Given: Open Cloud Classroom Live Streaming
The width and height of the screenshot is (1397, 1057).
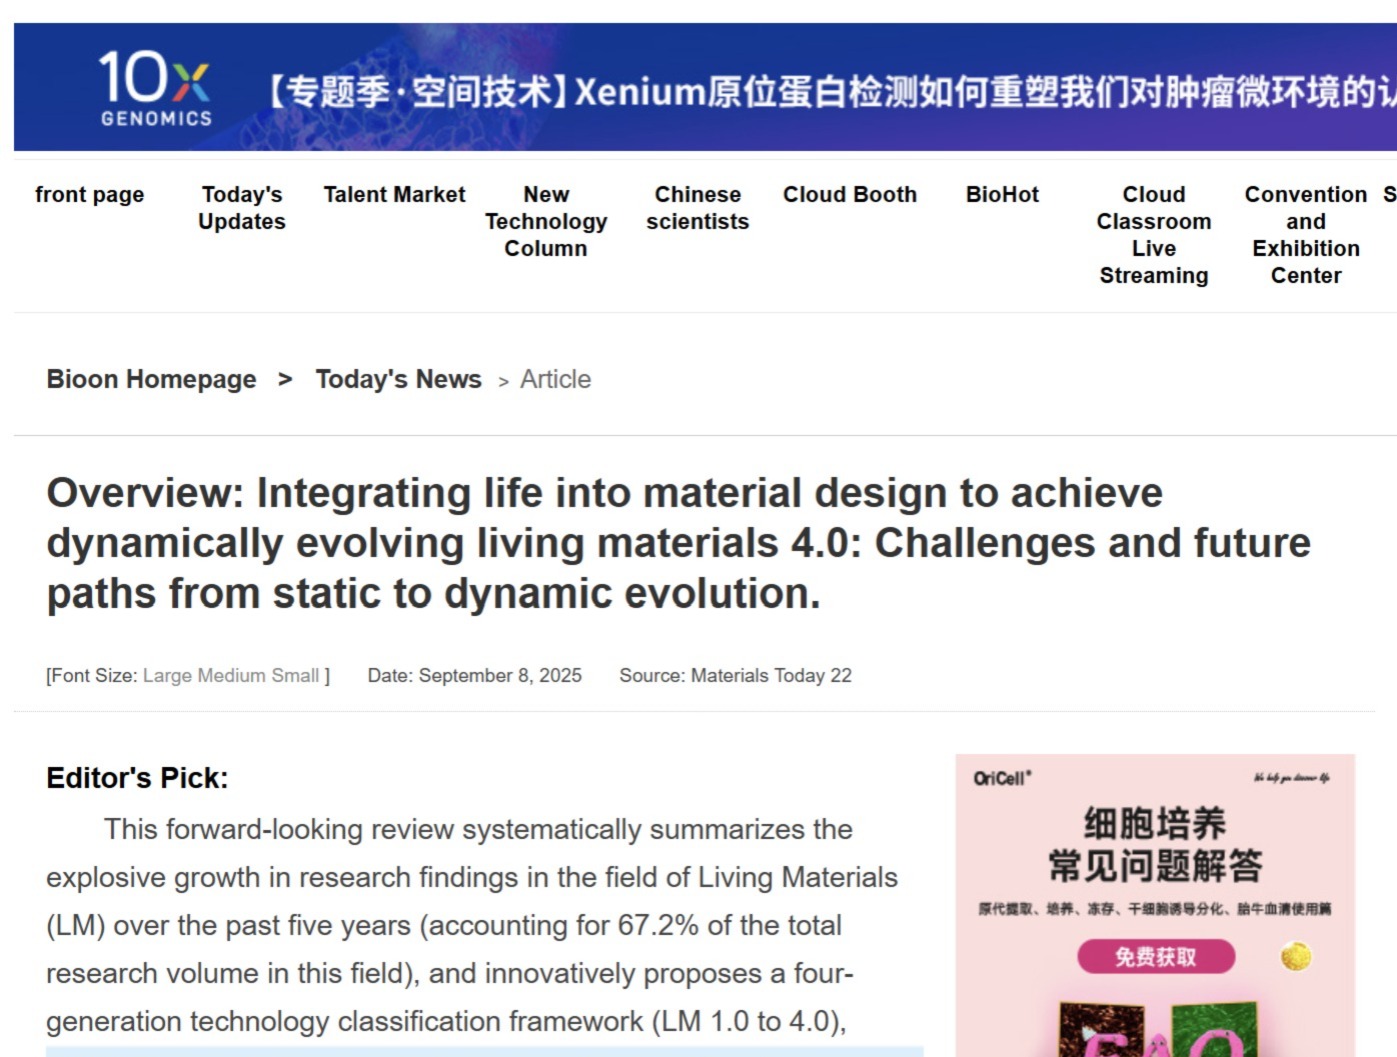Looking at the screenshot, I should pyautogui.click(x=1154, y=235).
